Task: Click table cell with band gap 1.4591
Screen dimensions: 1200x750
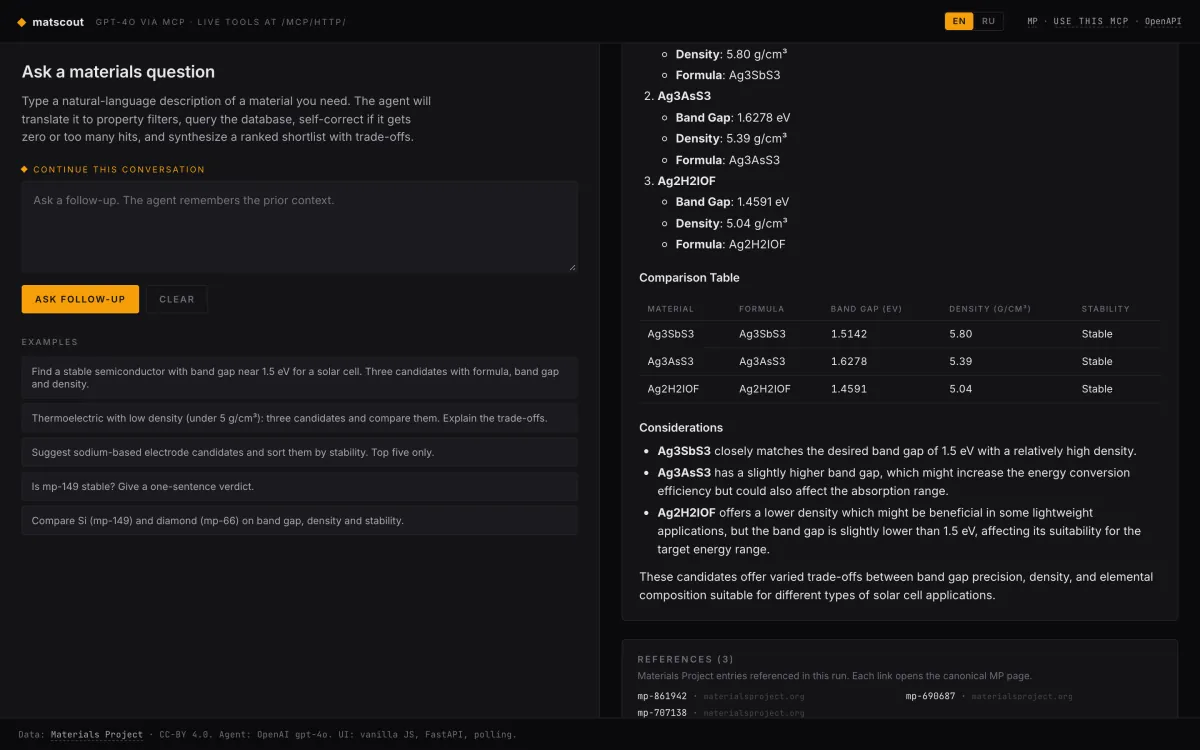Action: point(849,389)
